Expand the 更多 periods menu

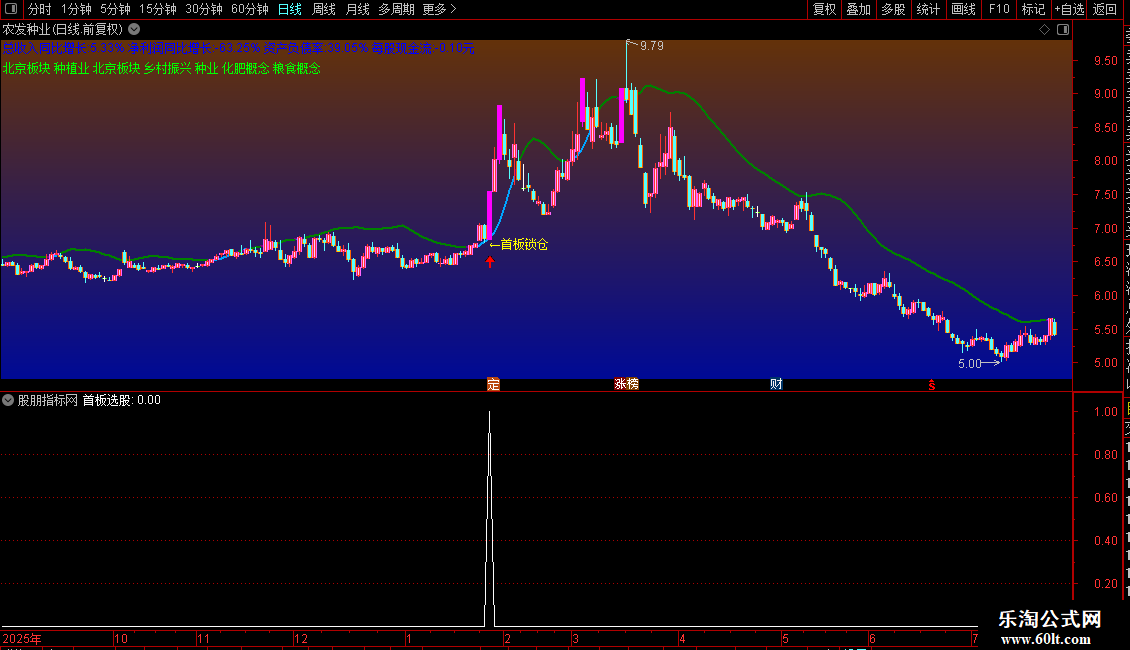click(440, 9)
